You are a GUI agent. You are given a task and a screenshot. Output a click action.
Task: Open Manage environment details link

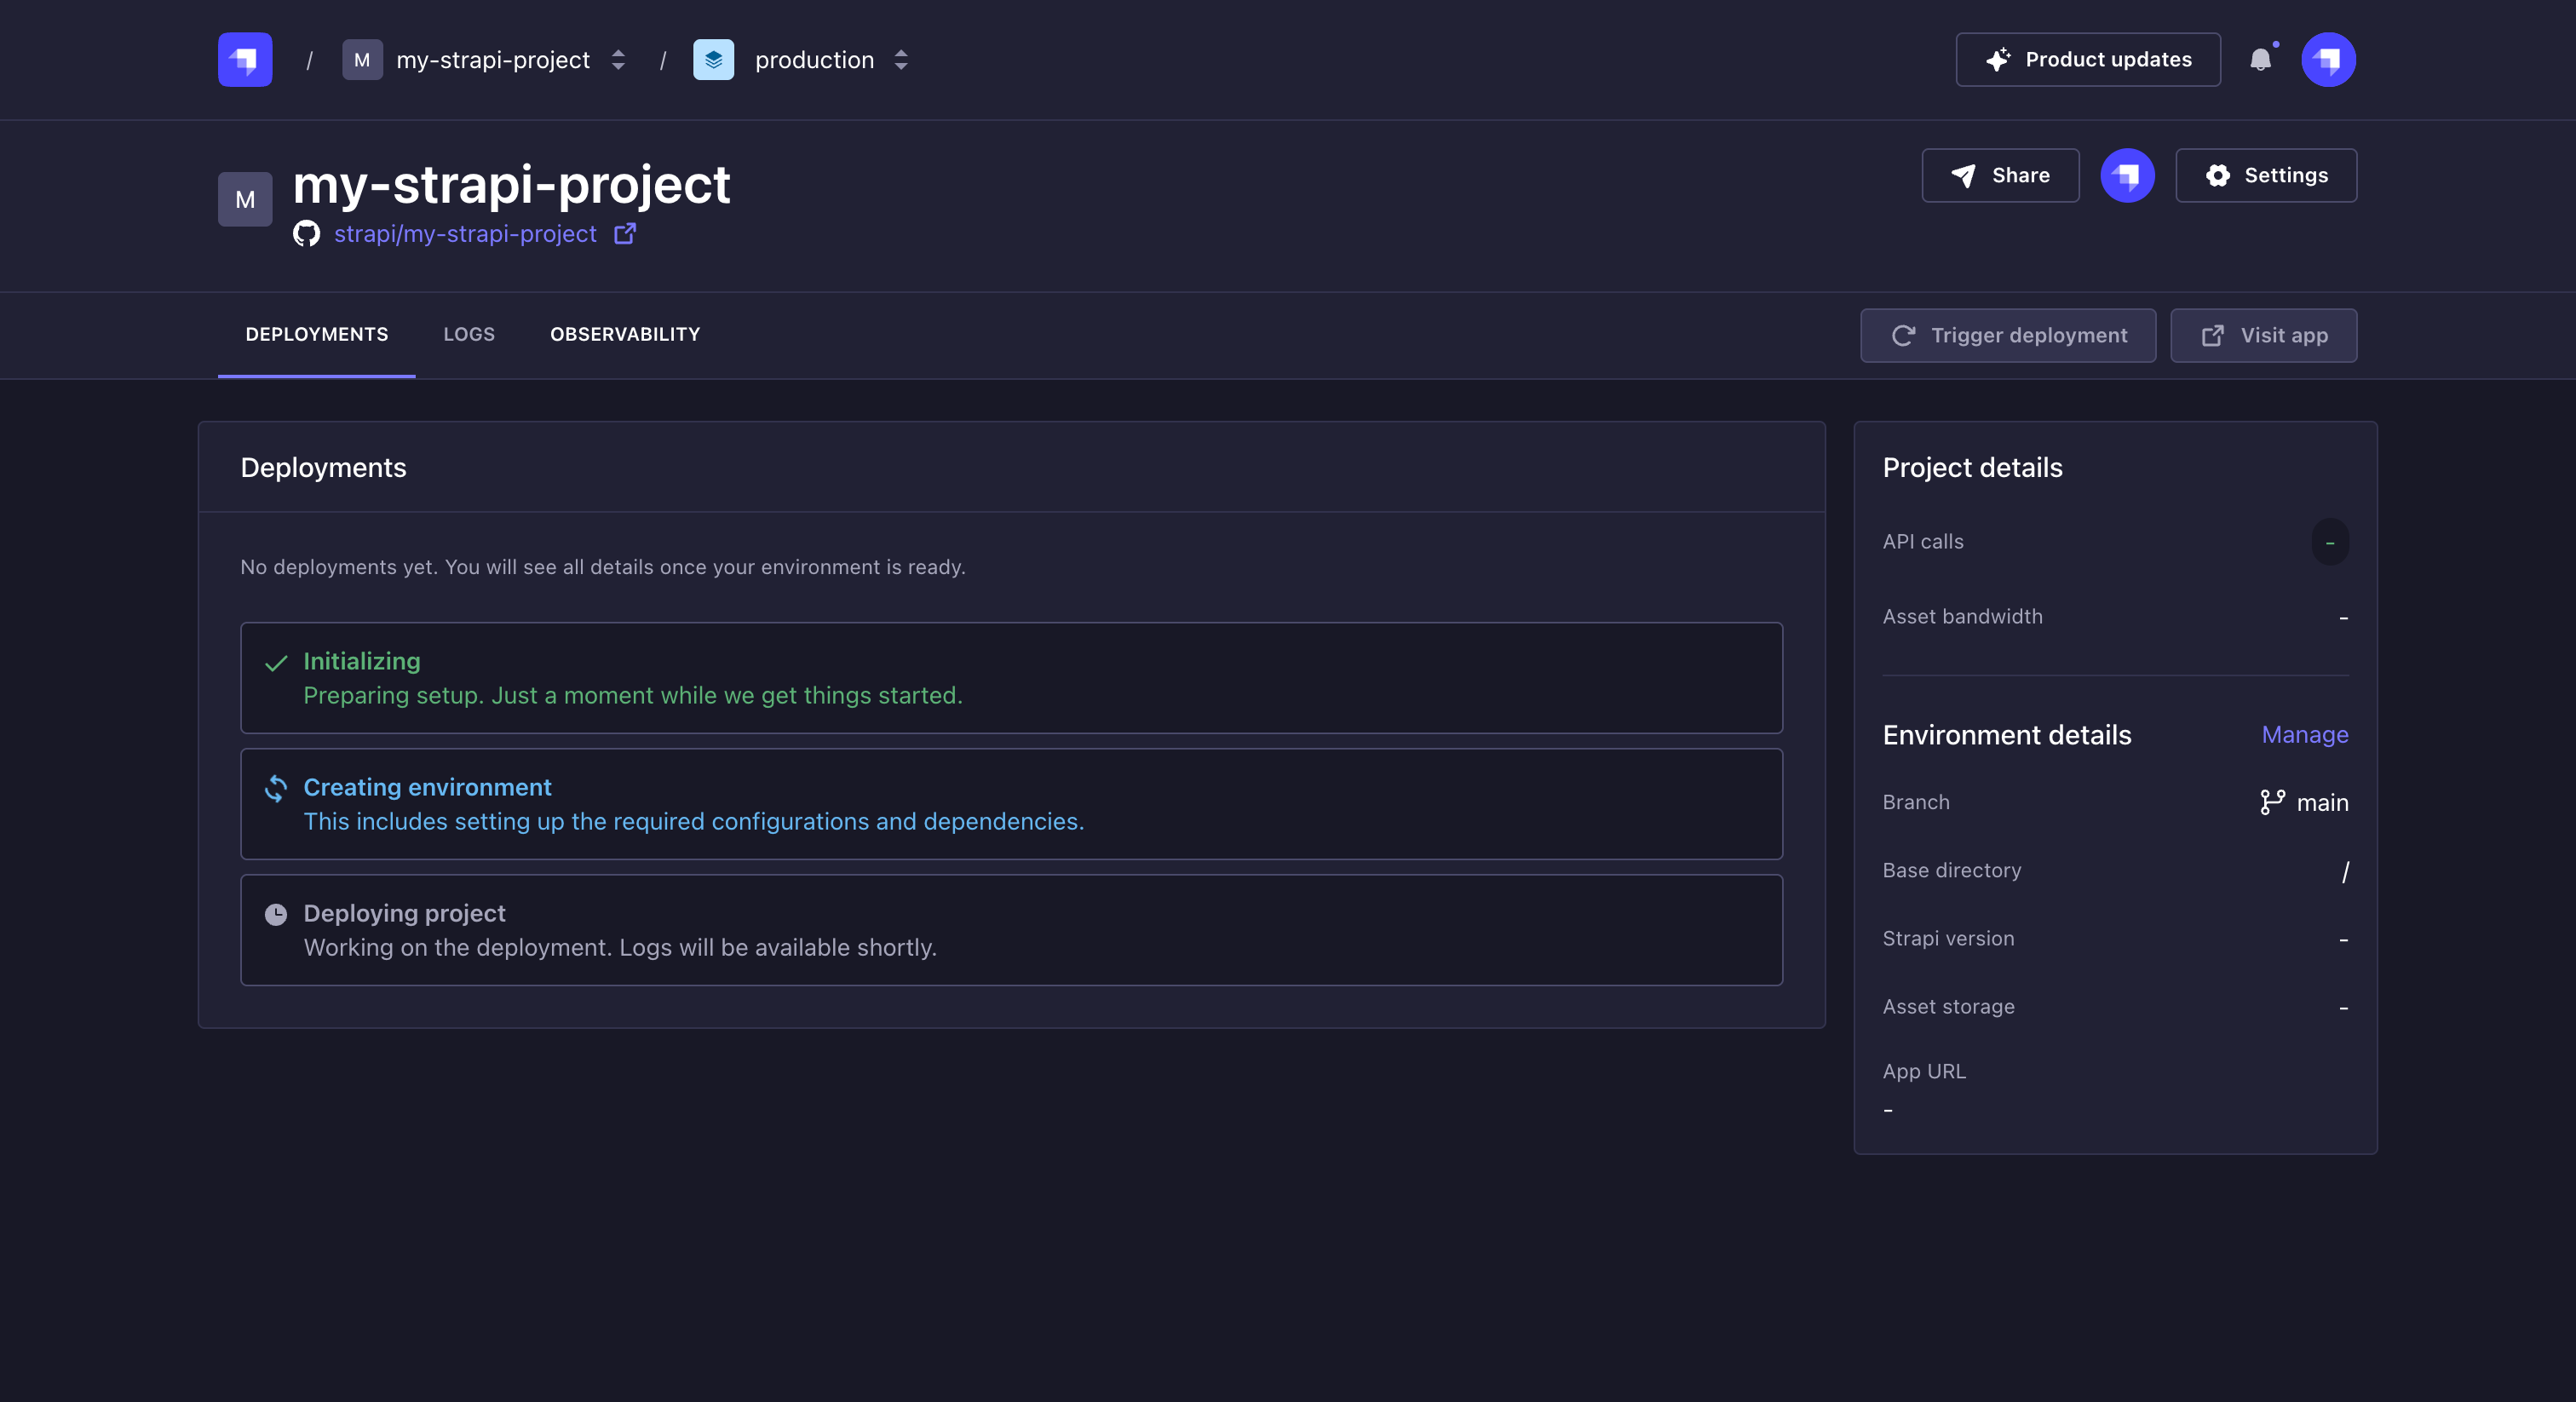2305,734
